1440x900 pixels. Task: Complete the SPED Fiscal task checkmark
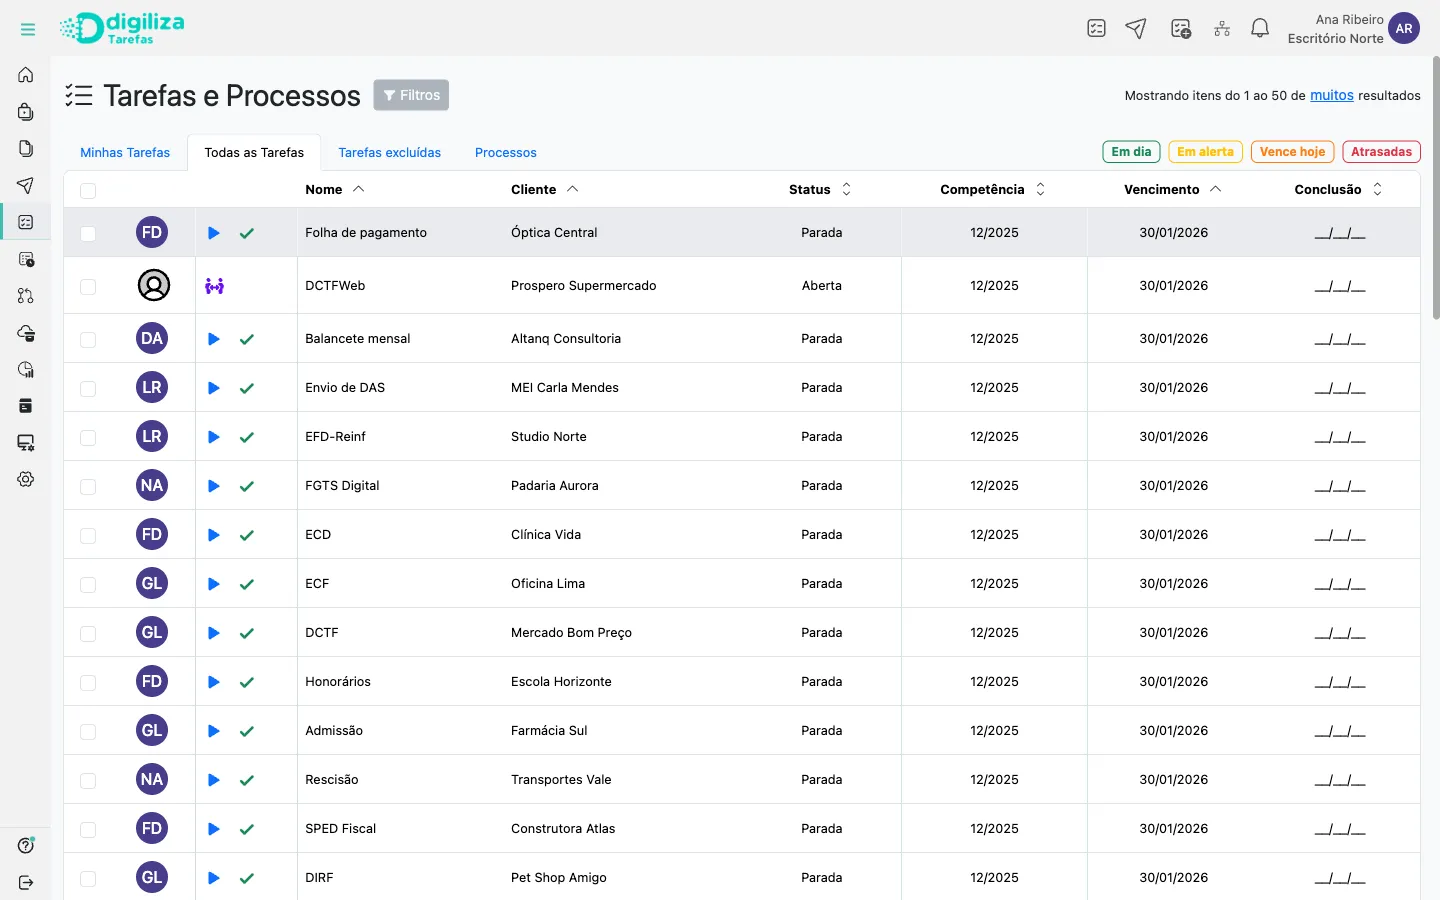(x=247, y=829)
